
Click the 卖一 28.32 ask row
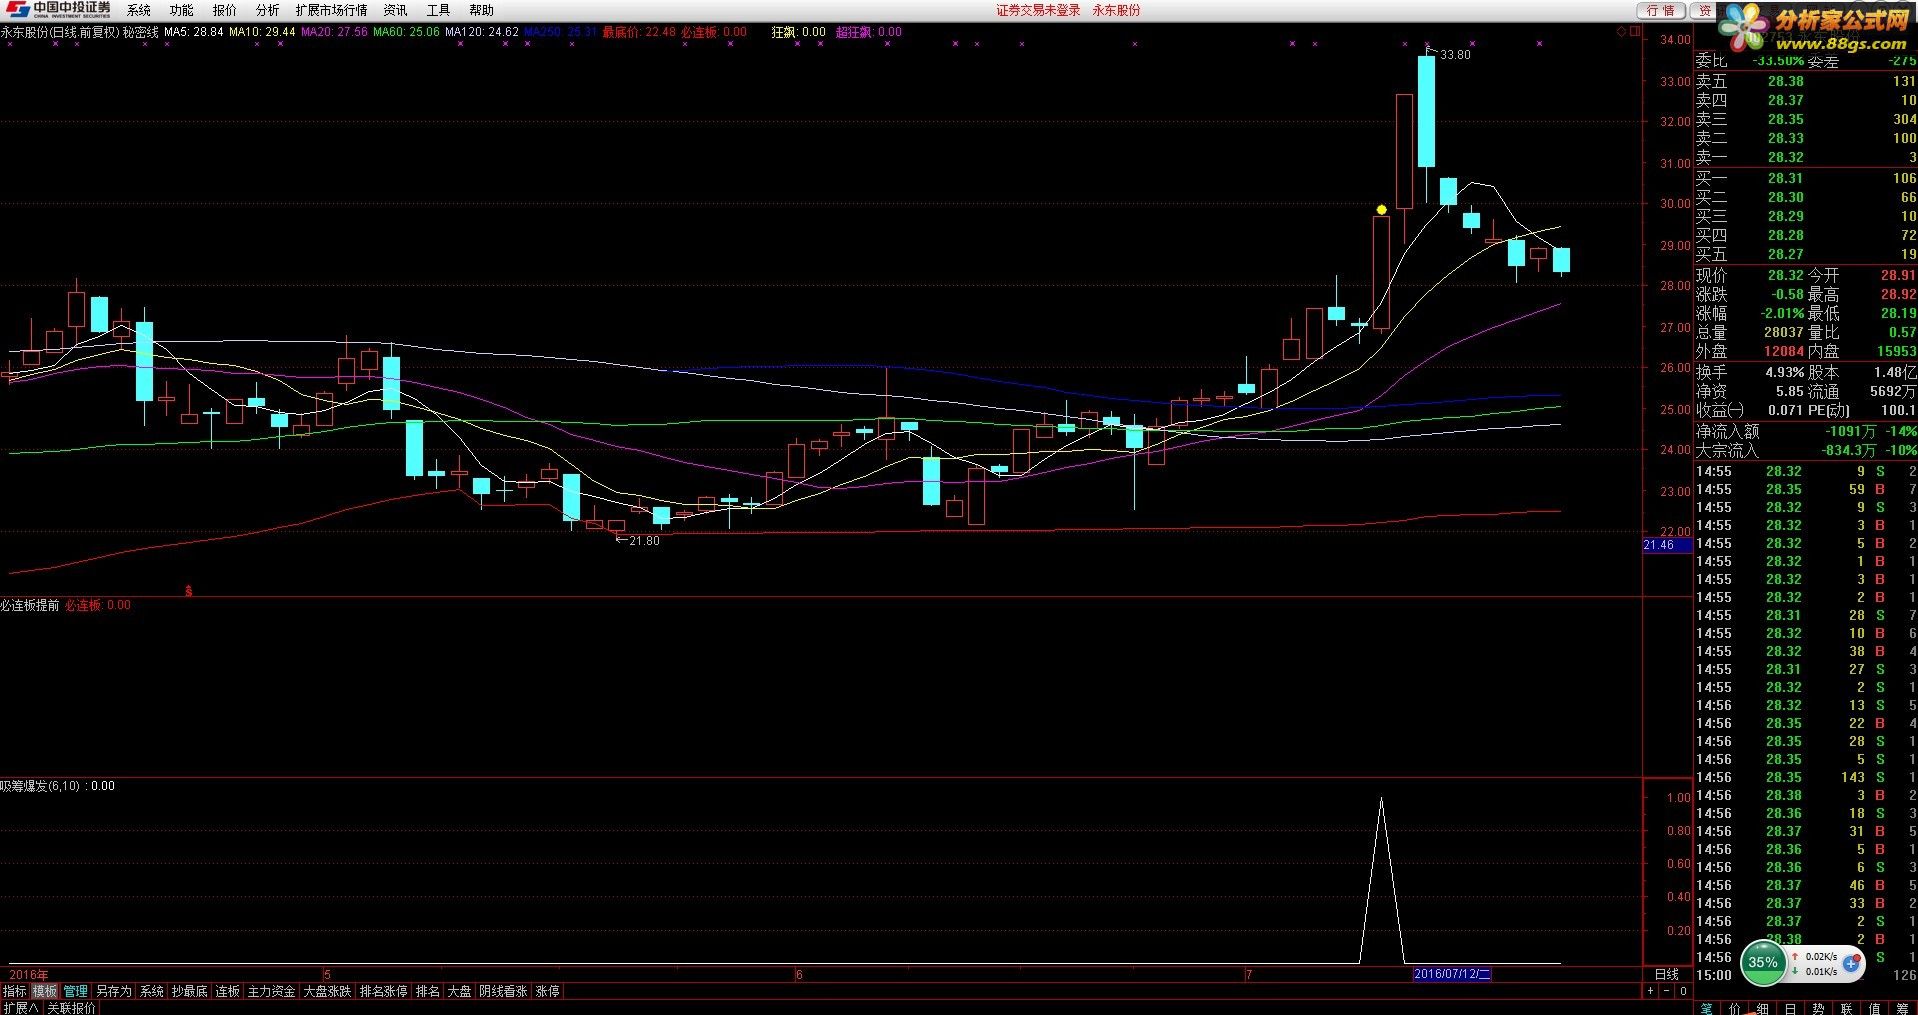point(1806,157)
